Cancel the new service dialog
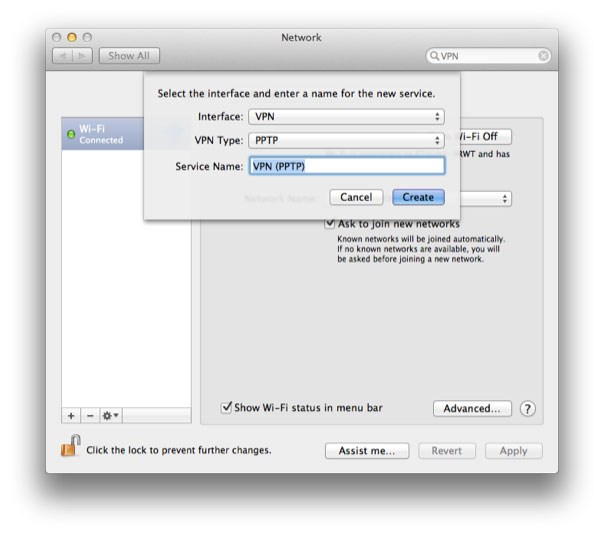This screenshot has width=604, height=536. pos(356,197)
